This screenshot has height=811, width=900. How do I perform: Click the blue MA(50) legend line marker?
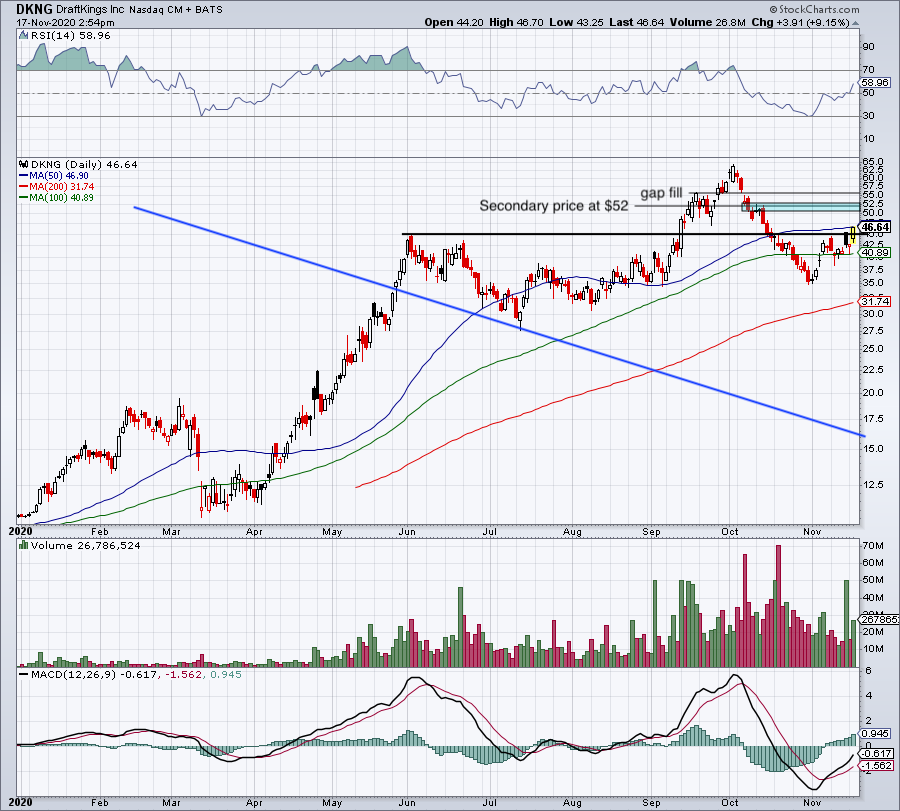tap(24, 176)
